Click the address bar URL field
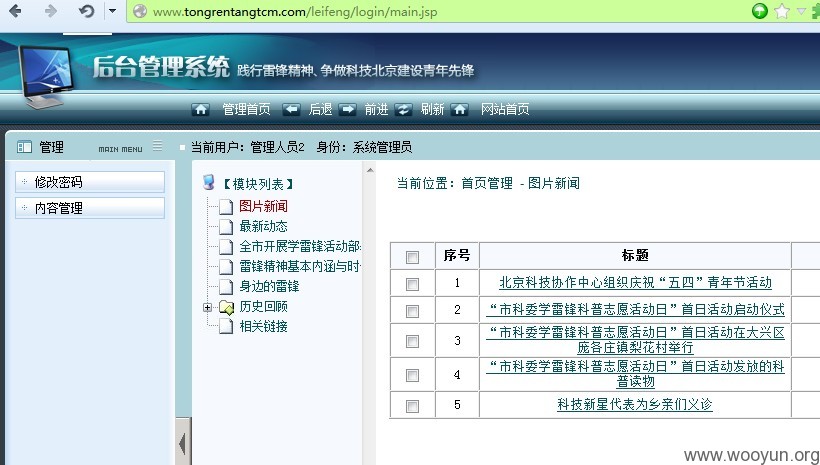Screen dimensions: 820x465 (x=439, y=12)
